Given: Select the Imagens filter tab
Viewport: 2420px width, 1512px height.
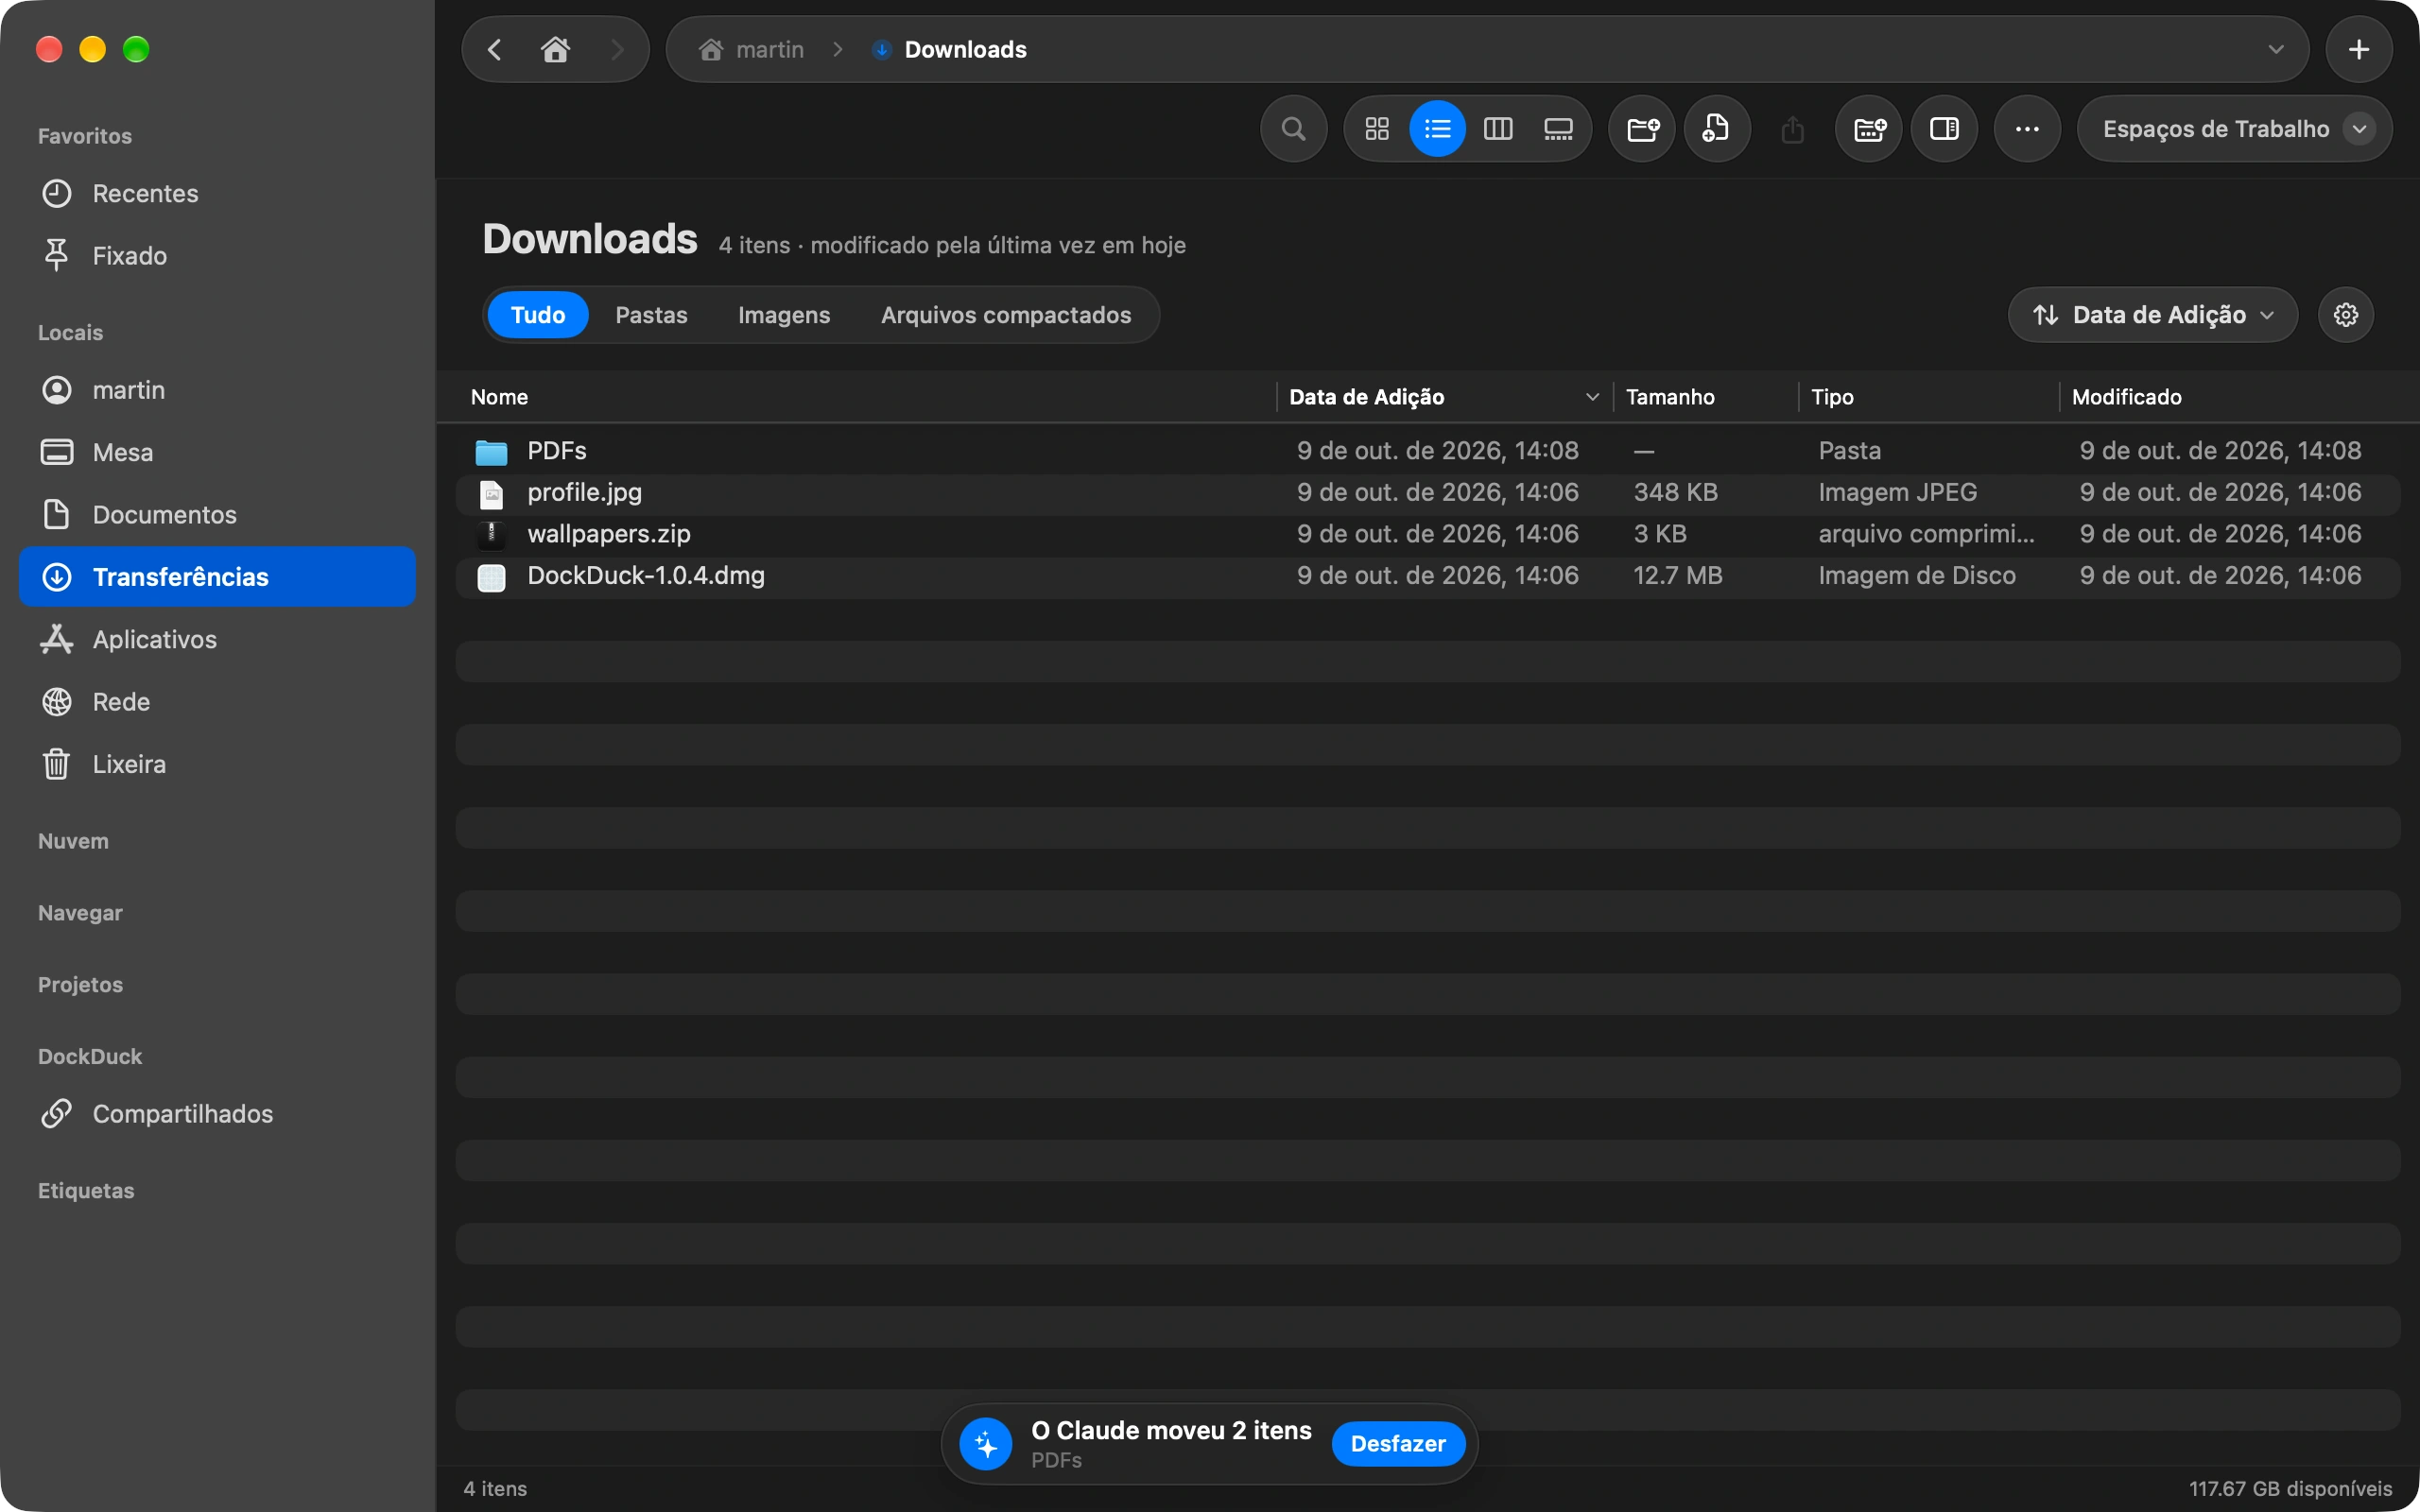Looking at the screenshot, I should 784,315.
